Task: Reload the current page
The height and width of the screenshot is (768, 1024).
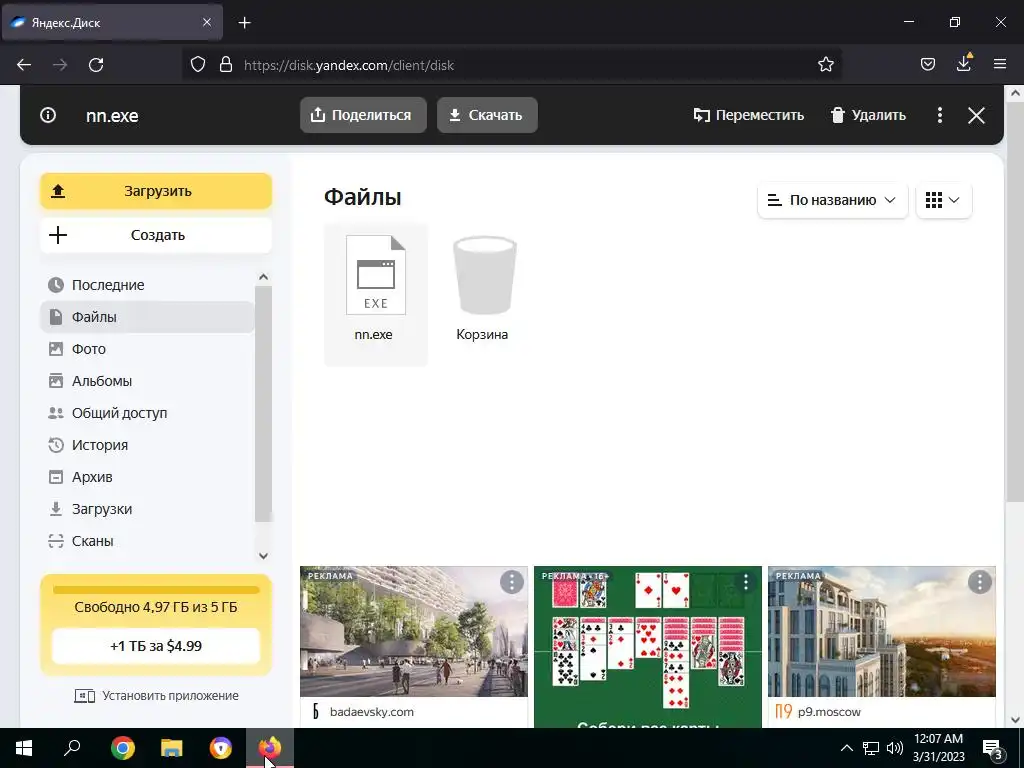Action: (x=96, y=65)
